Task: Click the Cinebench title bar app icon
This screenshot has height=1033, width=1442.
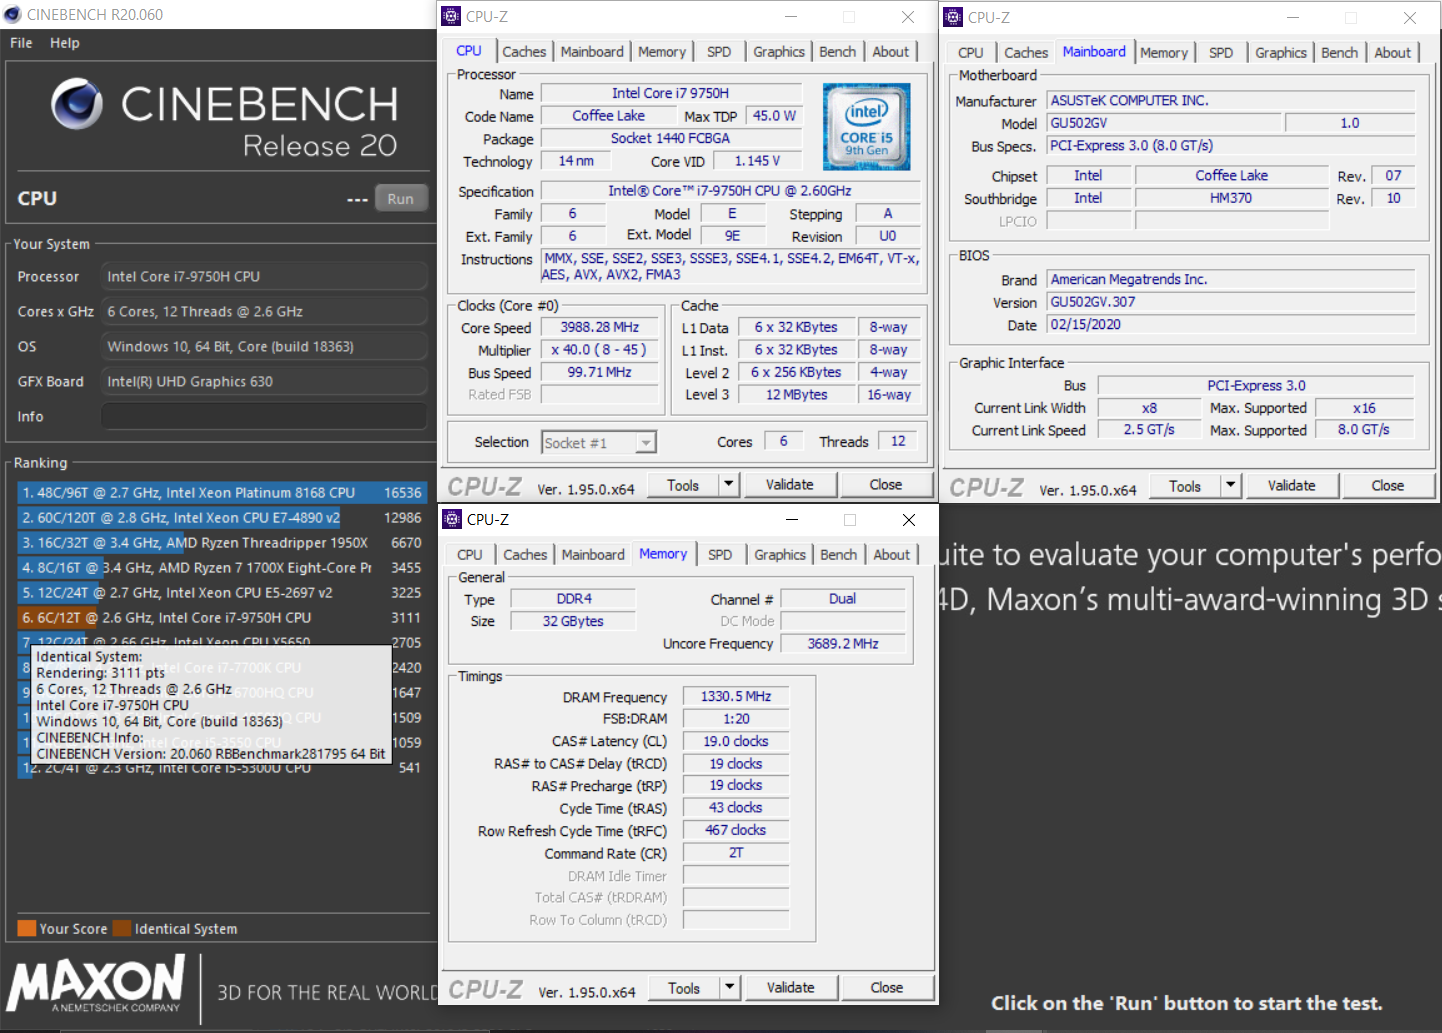Action: click(x=12, y=14)
